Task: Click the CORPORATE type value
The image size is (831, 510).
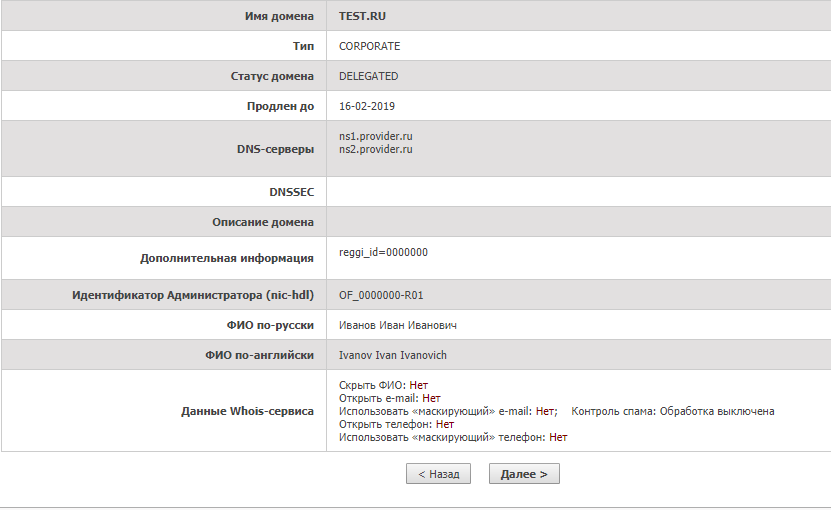Action: (369, 46)
